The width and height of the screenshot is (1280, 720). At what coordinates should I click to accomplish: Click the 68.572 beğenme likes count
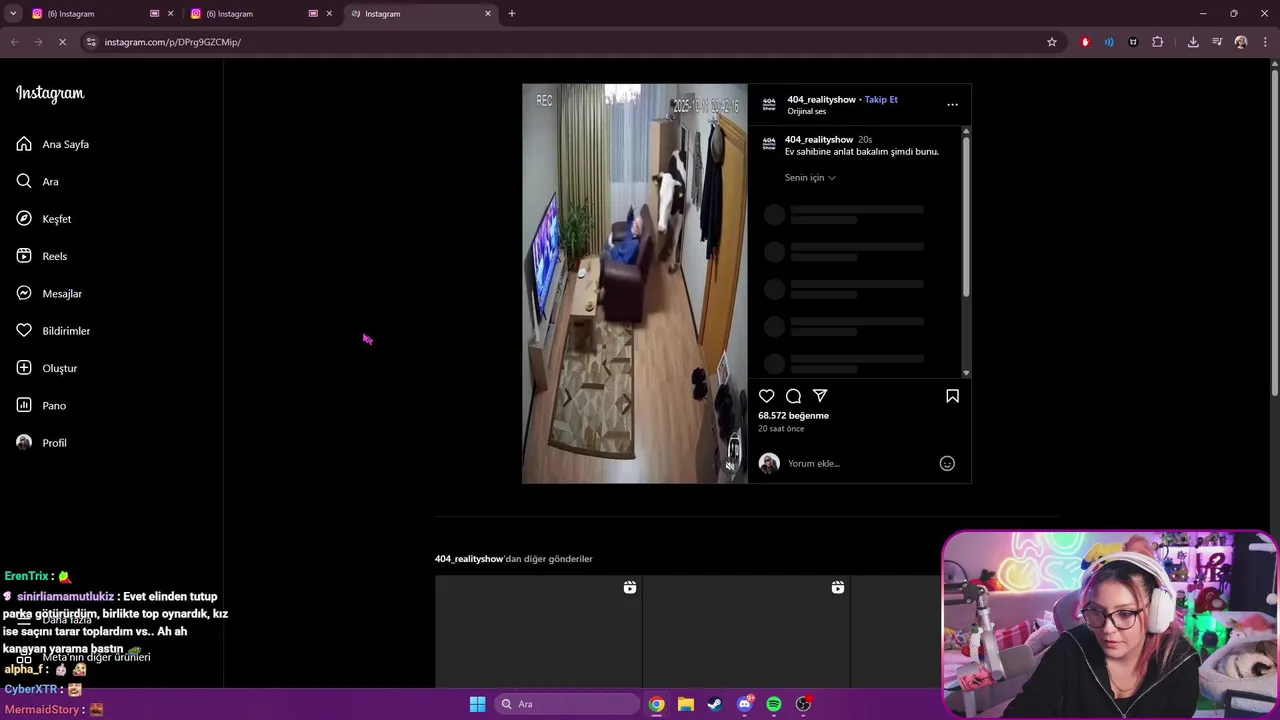793,415
